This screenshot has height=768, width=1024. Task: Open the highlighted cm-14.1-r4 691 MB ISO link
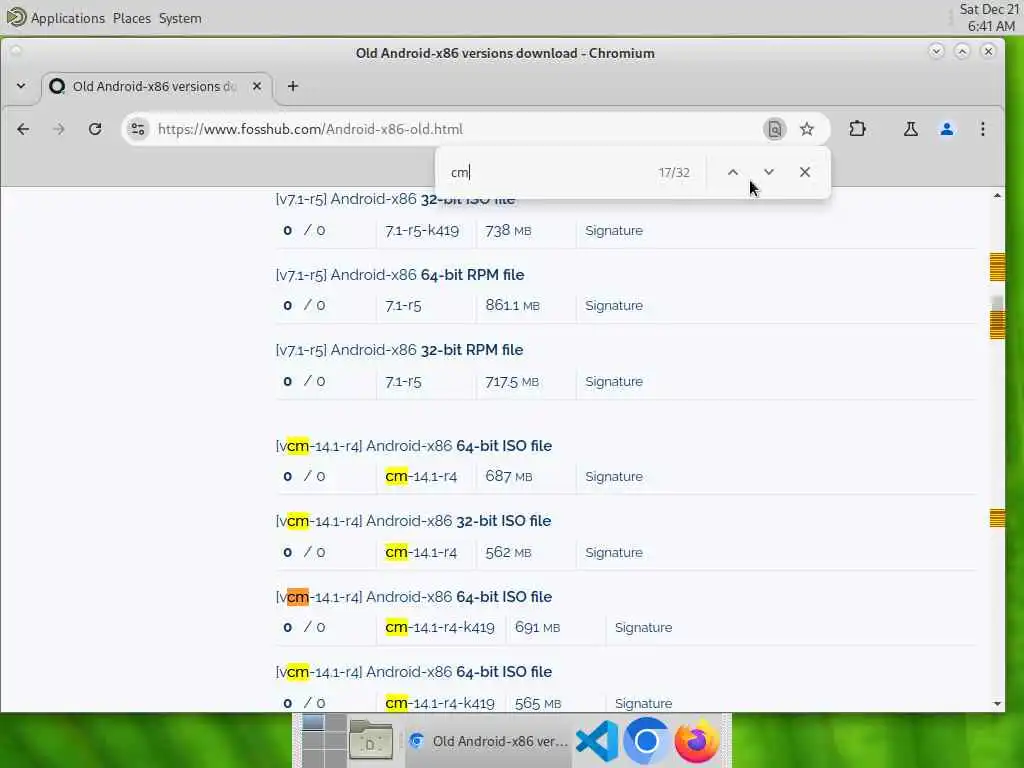(413, 597)
